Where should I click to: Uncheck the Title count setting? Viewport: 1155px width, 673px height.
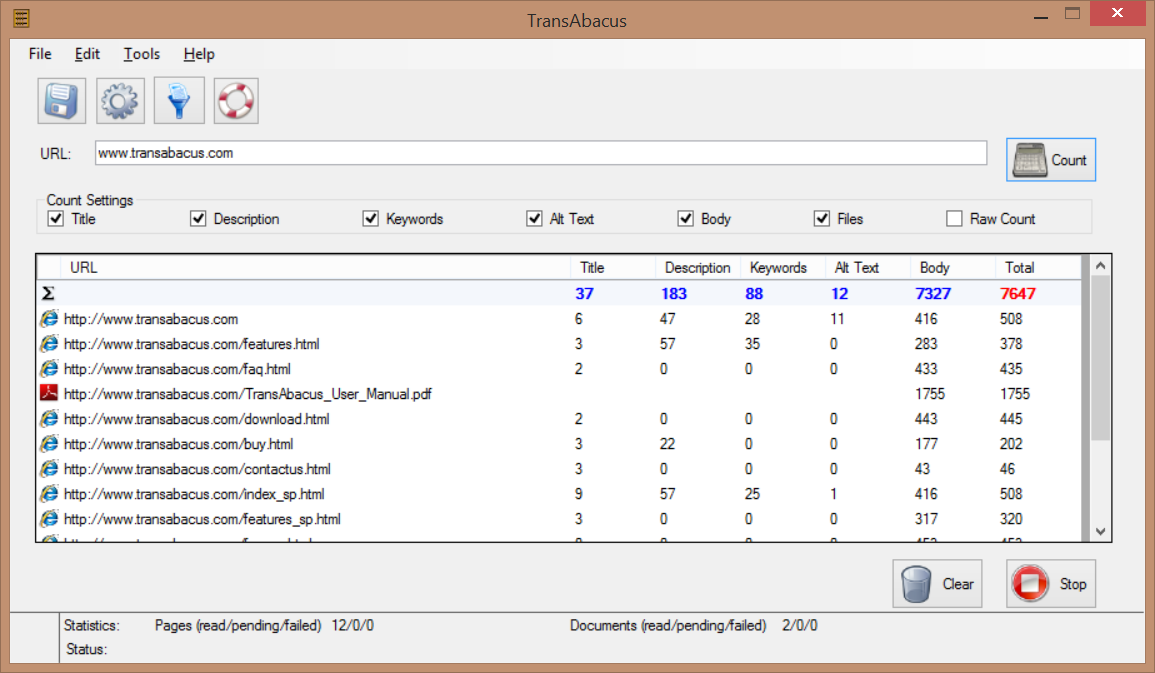(x=55, y=219)
